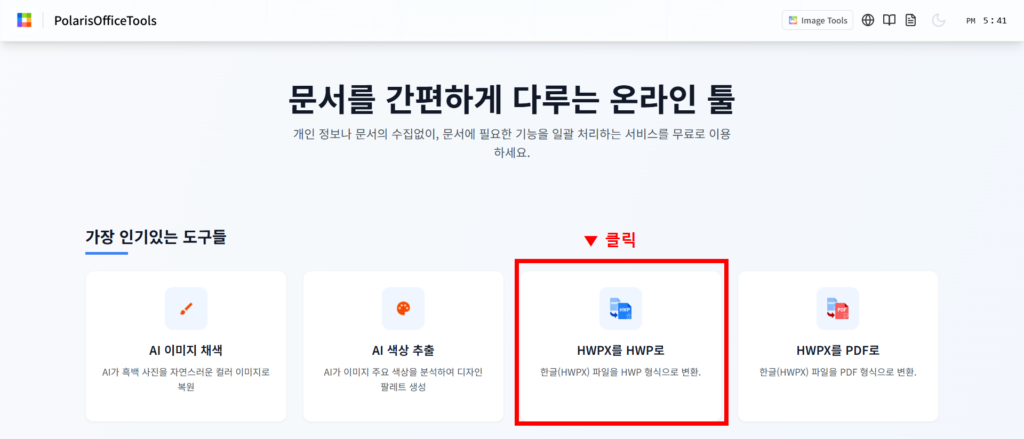This screenshot has height=439, width=1024.
Task: Click the 가장 인기있는 도구들 heading
Action: 155,238
